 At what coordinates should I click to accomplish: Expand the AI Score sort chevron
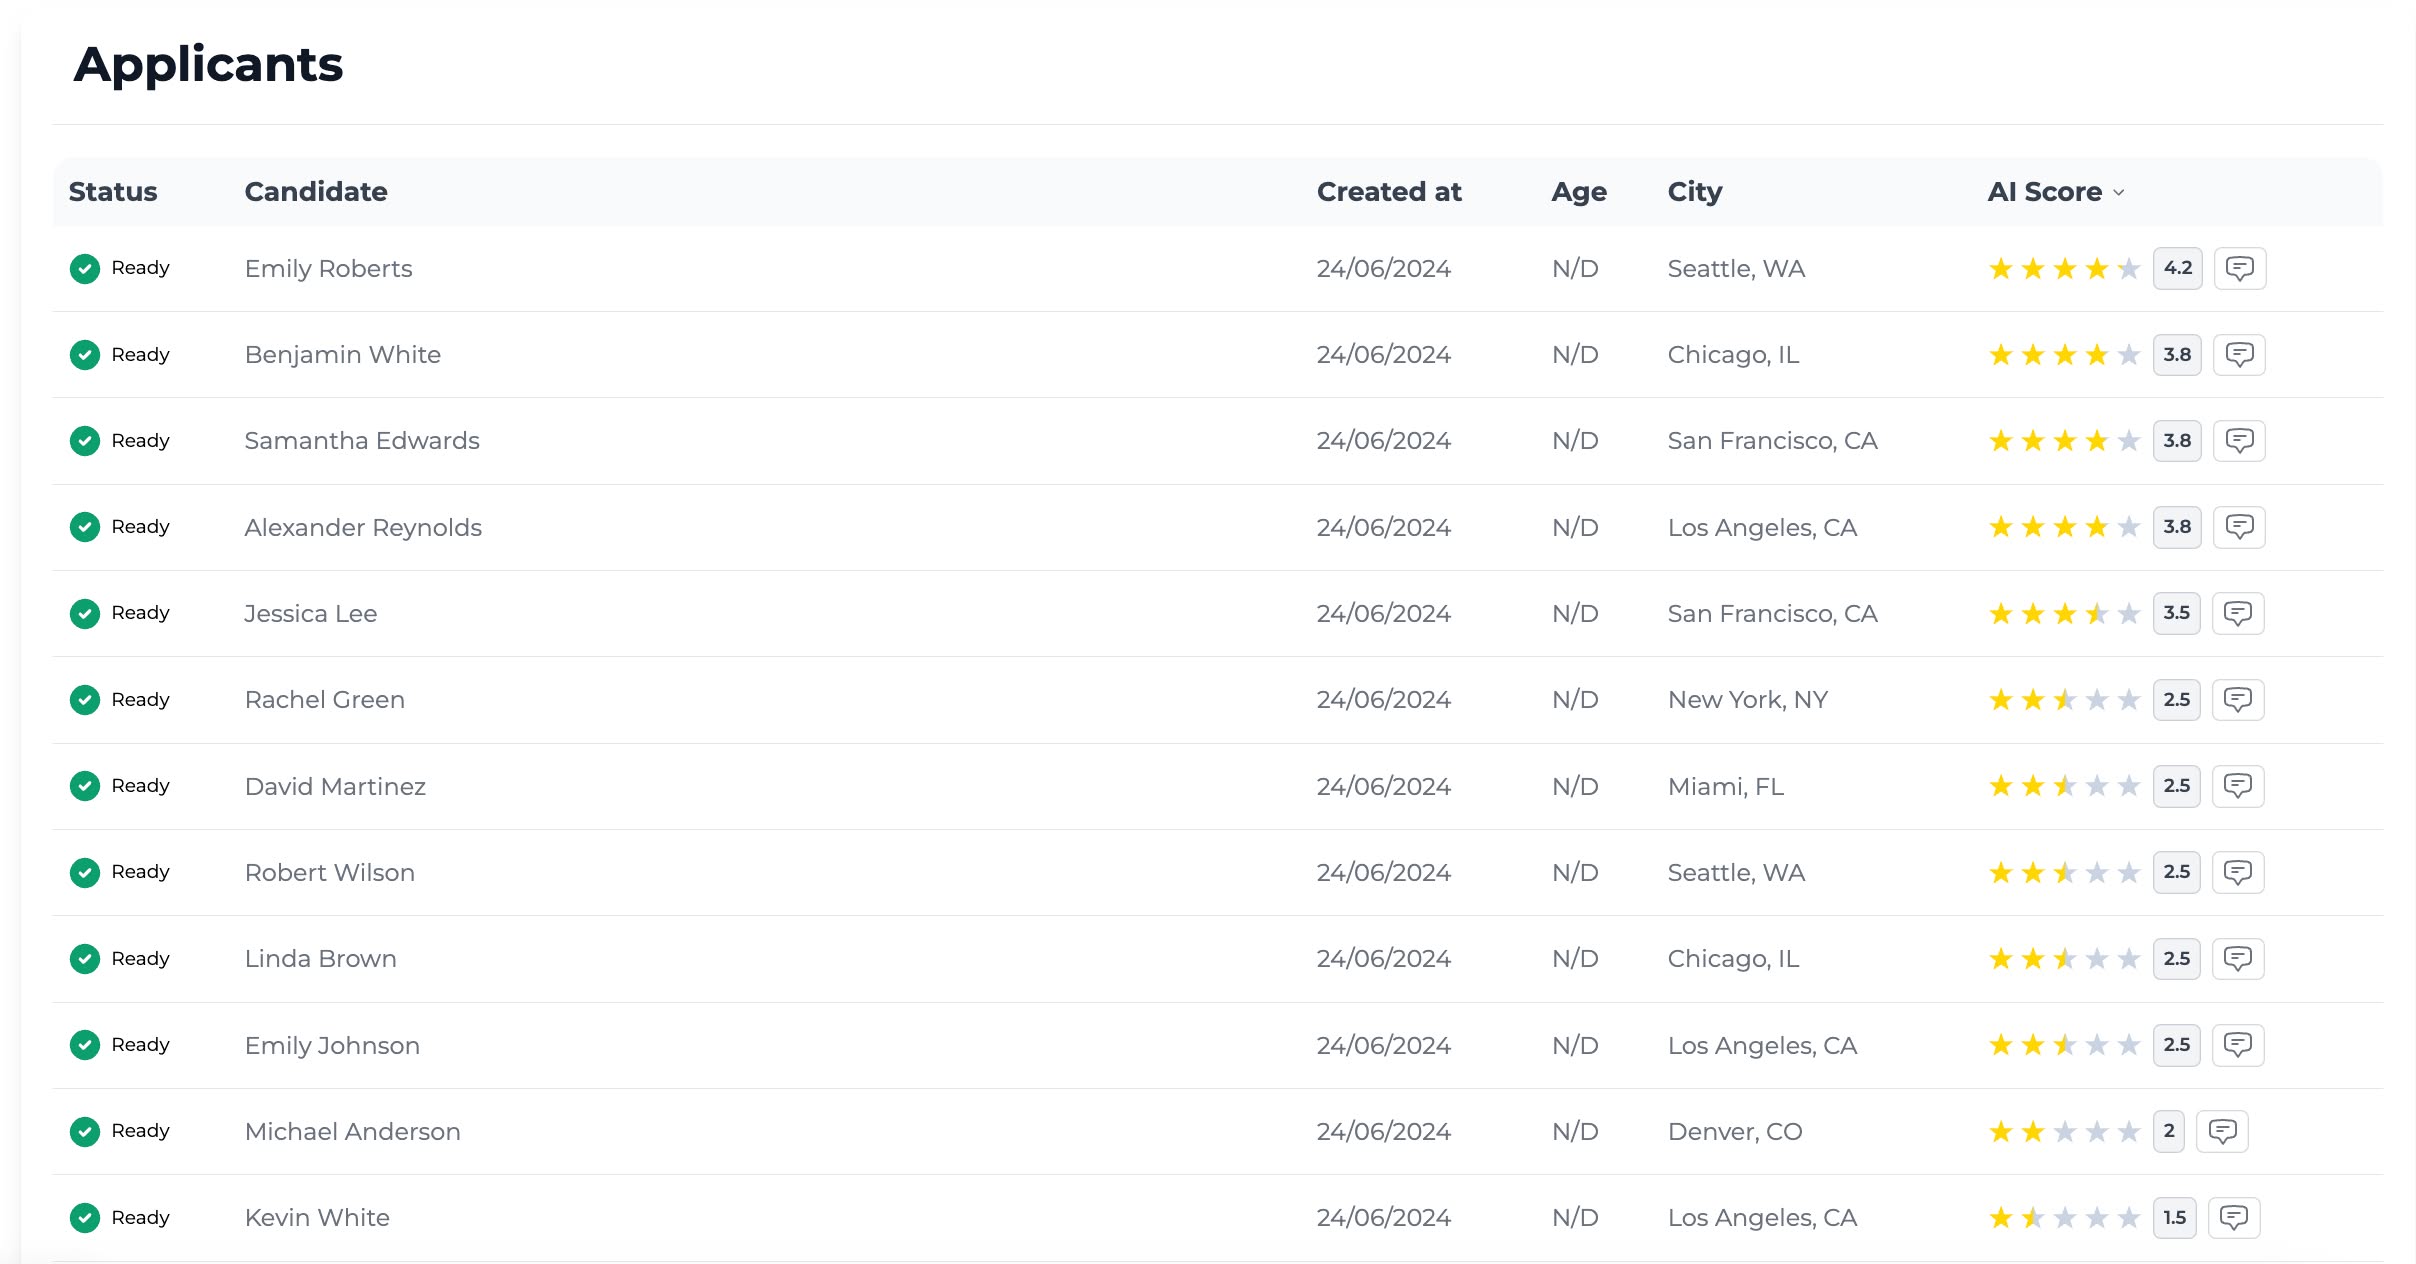[2119, 192]
